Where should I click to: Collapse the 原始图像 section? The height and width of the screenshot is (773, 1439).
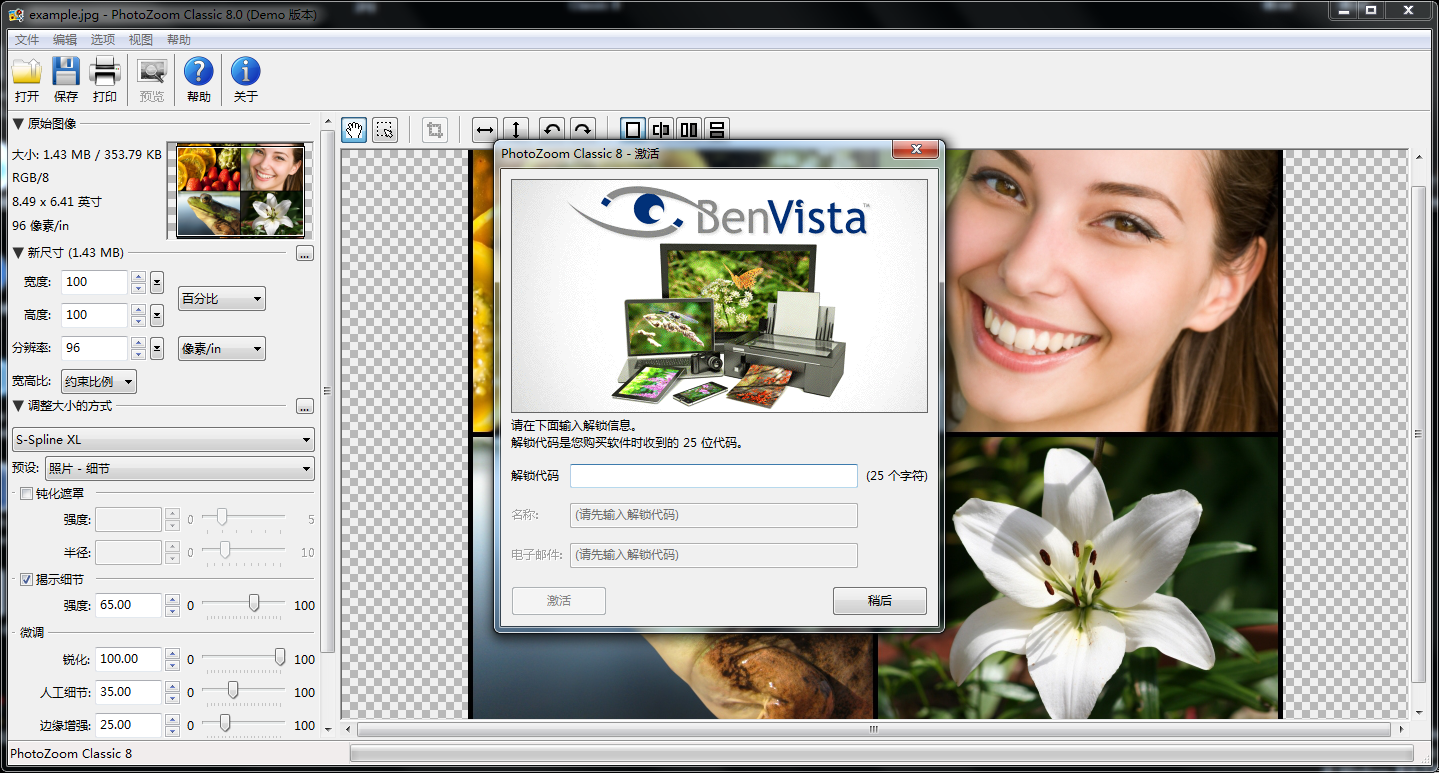coord(17,124)
